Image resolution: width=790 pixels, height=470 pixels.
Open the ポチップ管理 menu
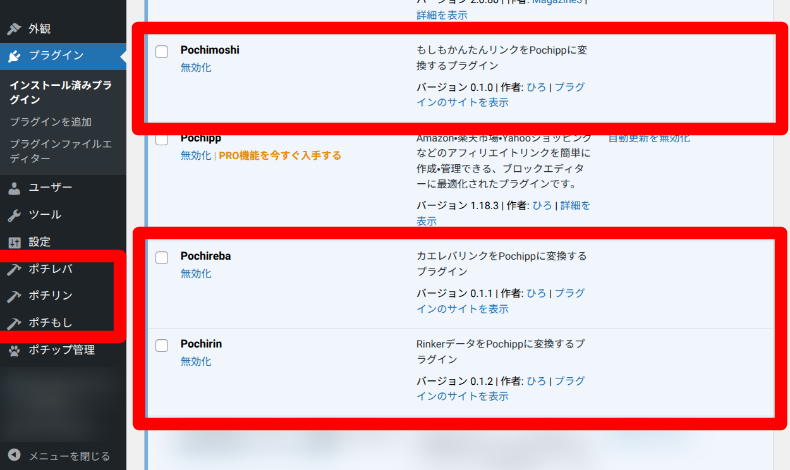pos(63,350)
